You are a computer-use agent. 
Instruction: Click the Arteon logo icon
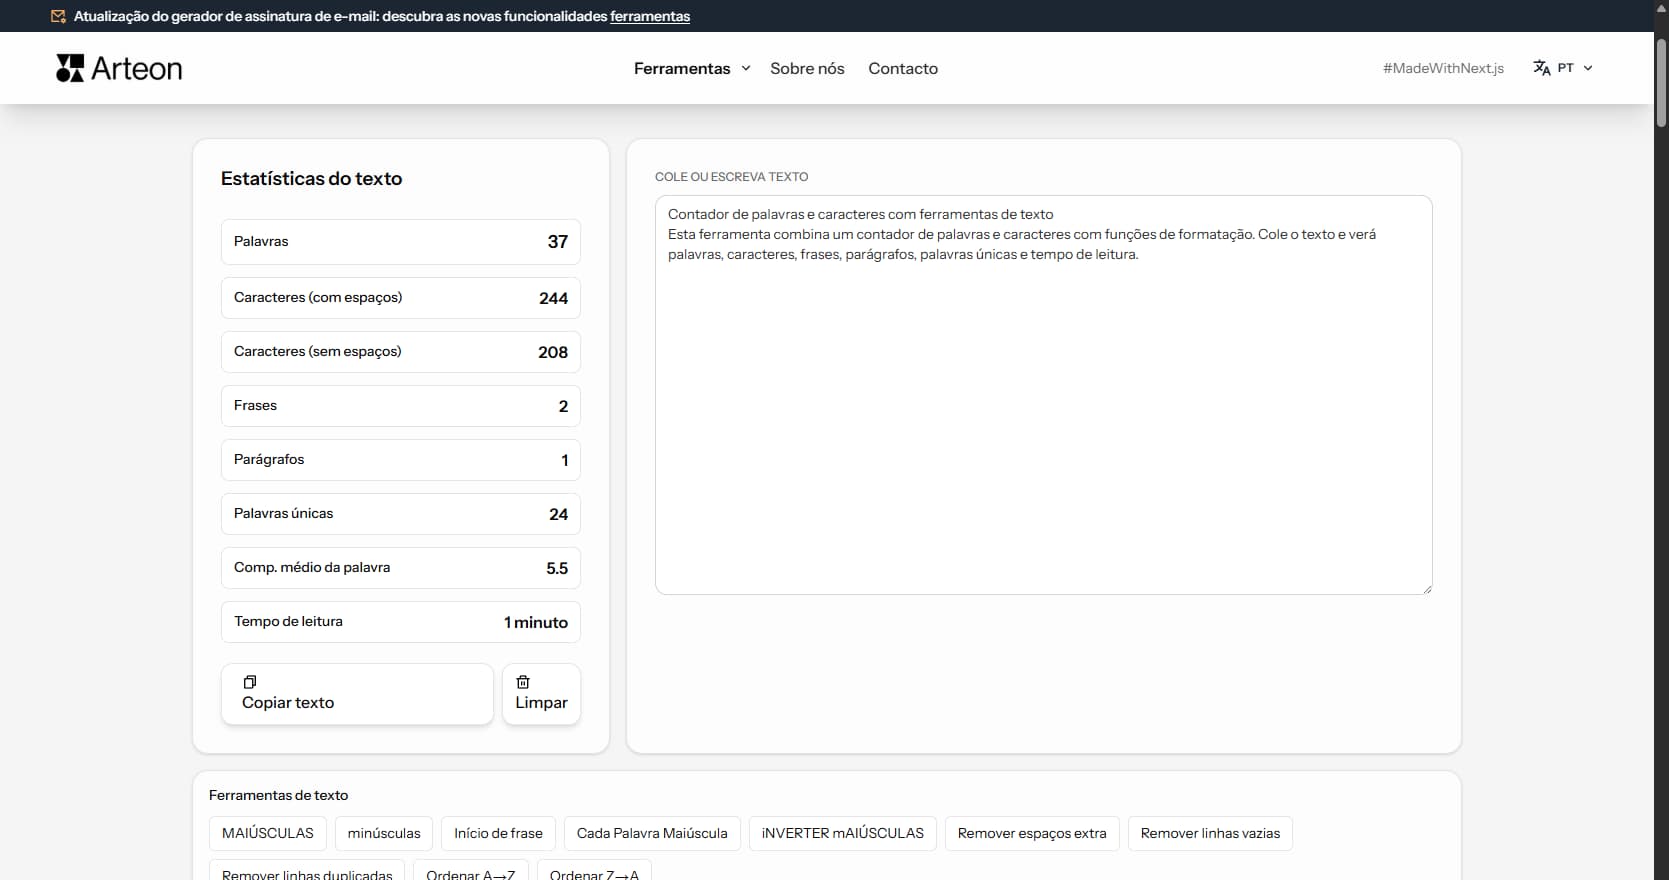click(70, 68)
